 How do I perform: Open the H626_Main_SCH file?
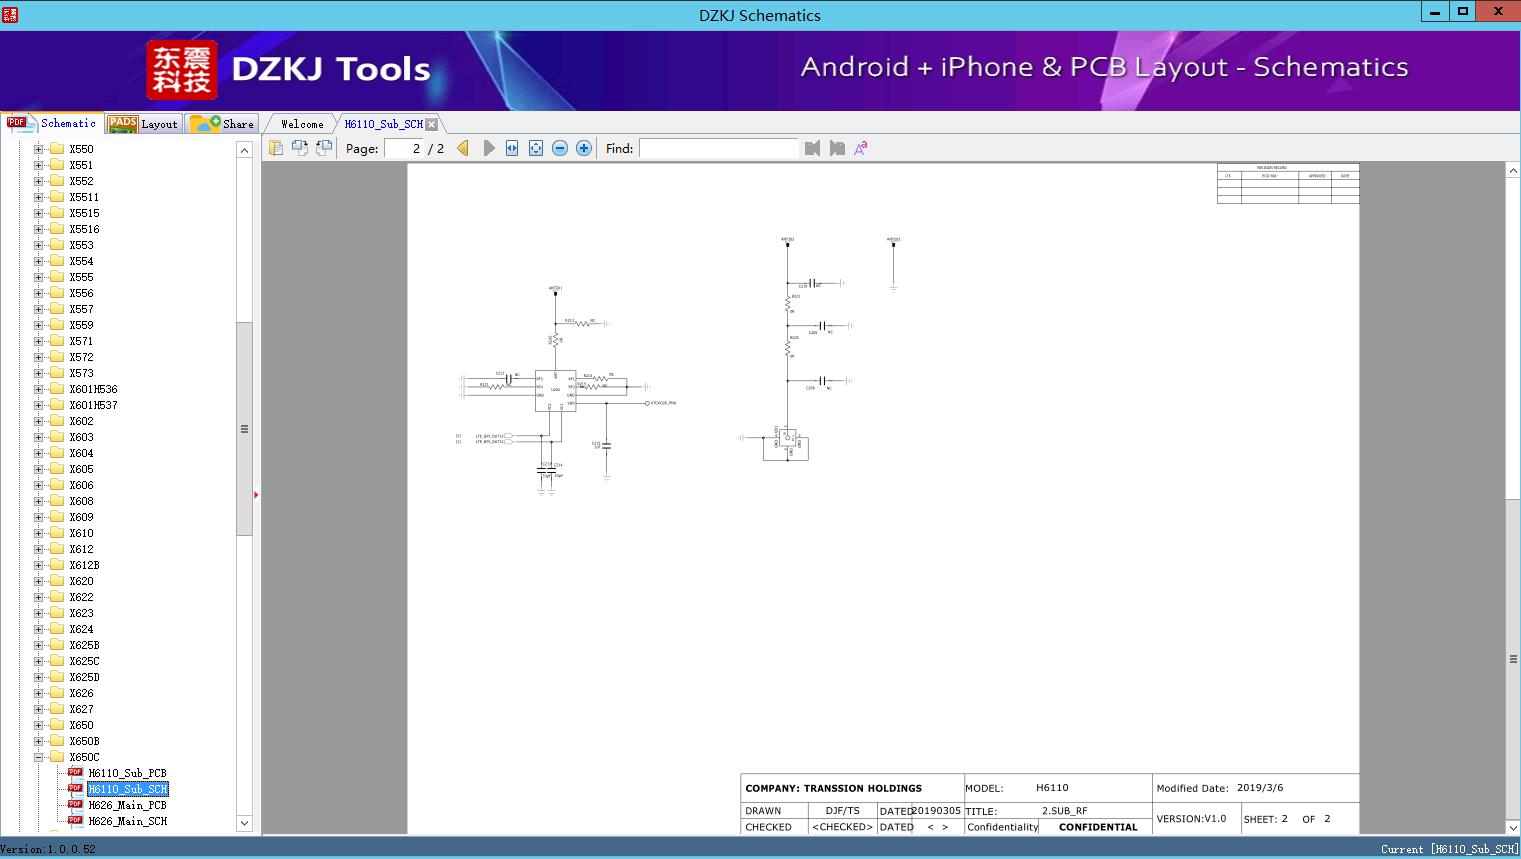tap(127, 821)
